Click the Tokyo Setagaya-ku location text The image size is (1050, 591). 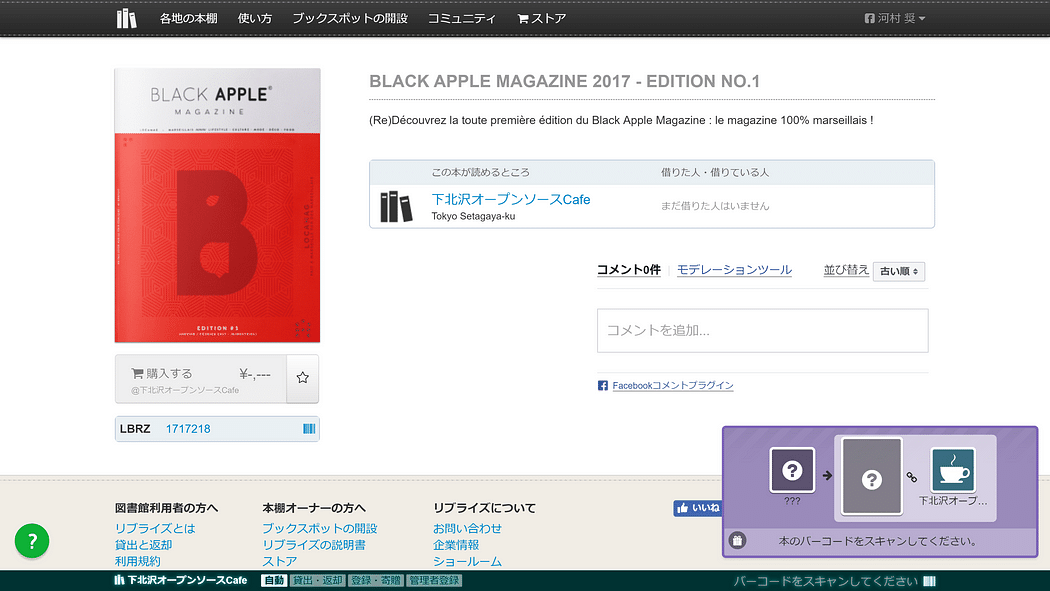coord(473,216)
